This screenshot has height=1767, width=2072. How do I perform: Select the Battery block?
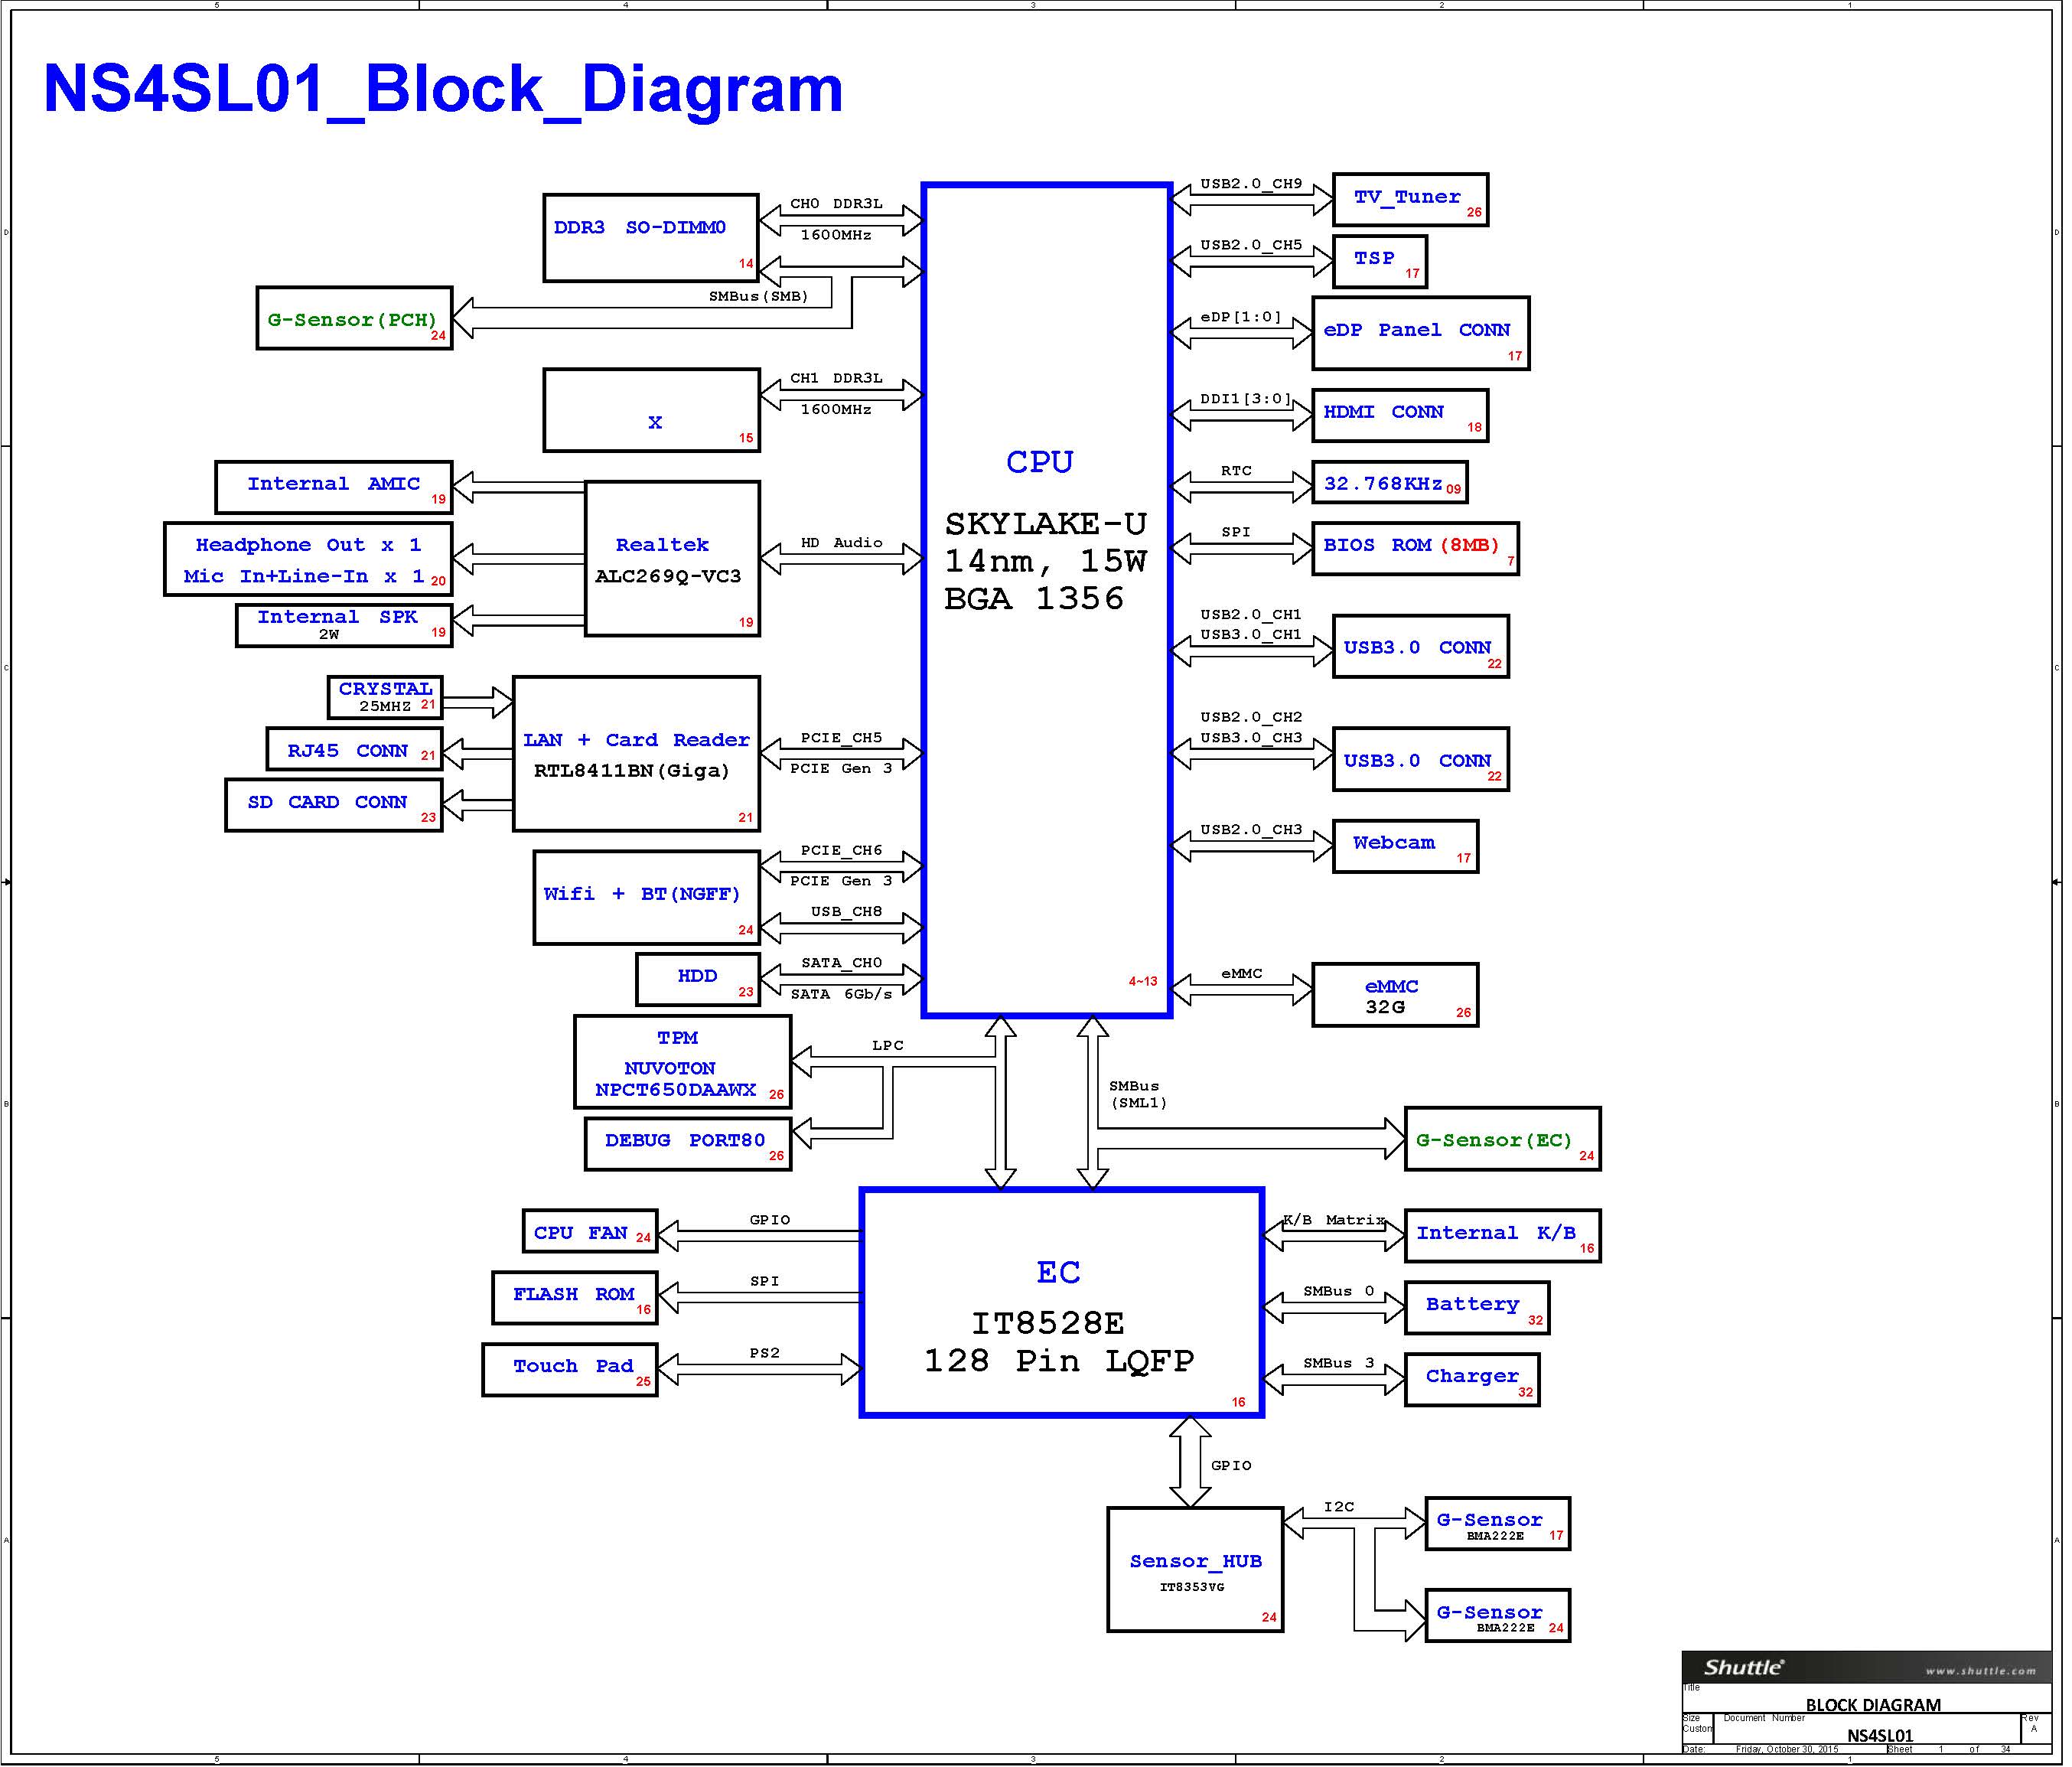coord(1476,1307)
